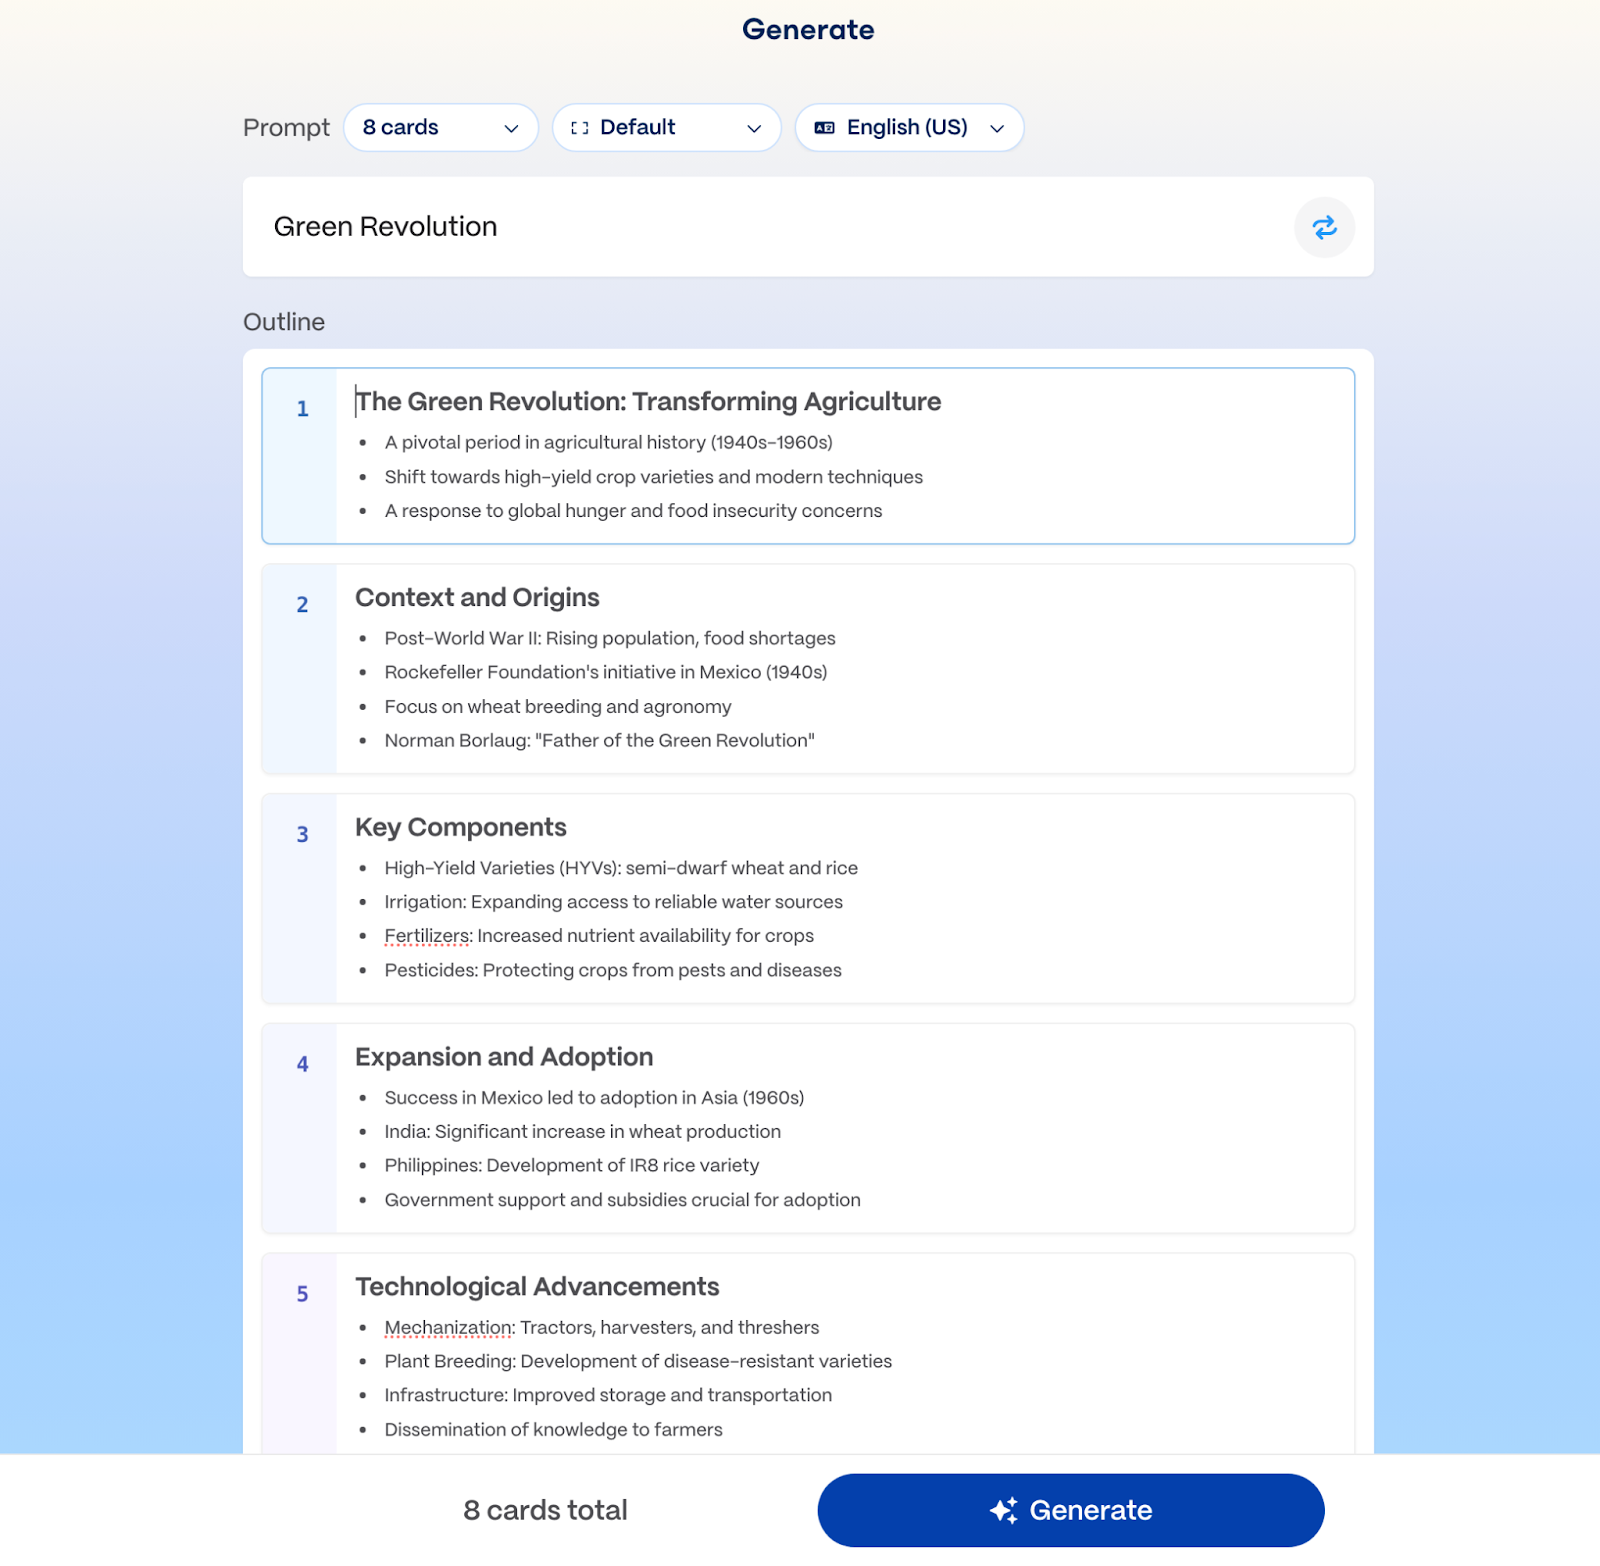This screenshot has width=1600, height=1566.
Task: Click the 'Context and Origins' card title
Action: pos(477,598)
